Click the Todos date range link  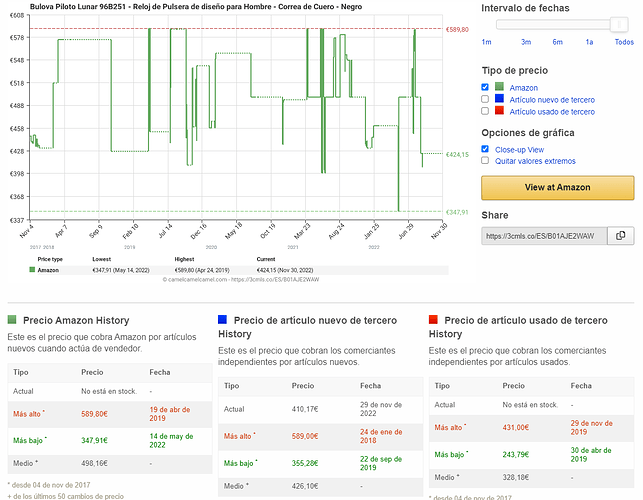pos(624,42)
